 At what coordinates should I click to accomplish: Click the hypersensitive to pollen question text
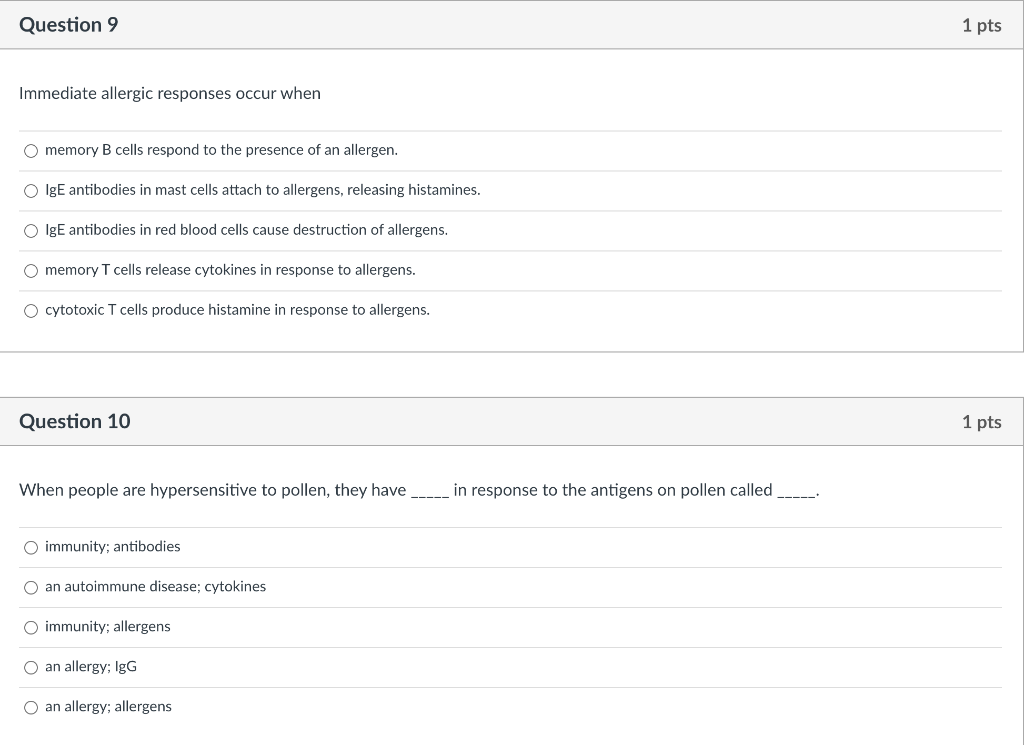pyautogui.click(x=419, y=490)
